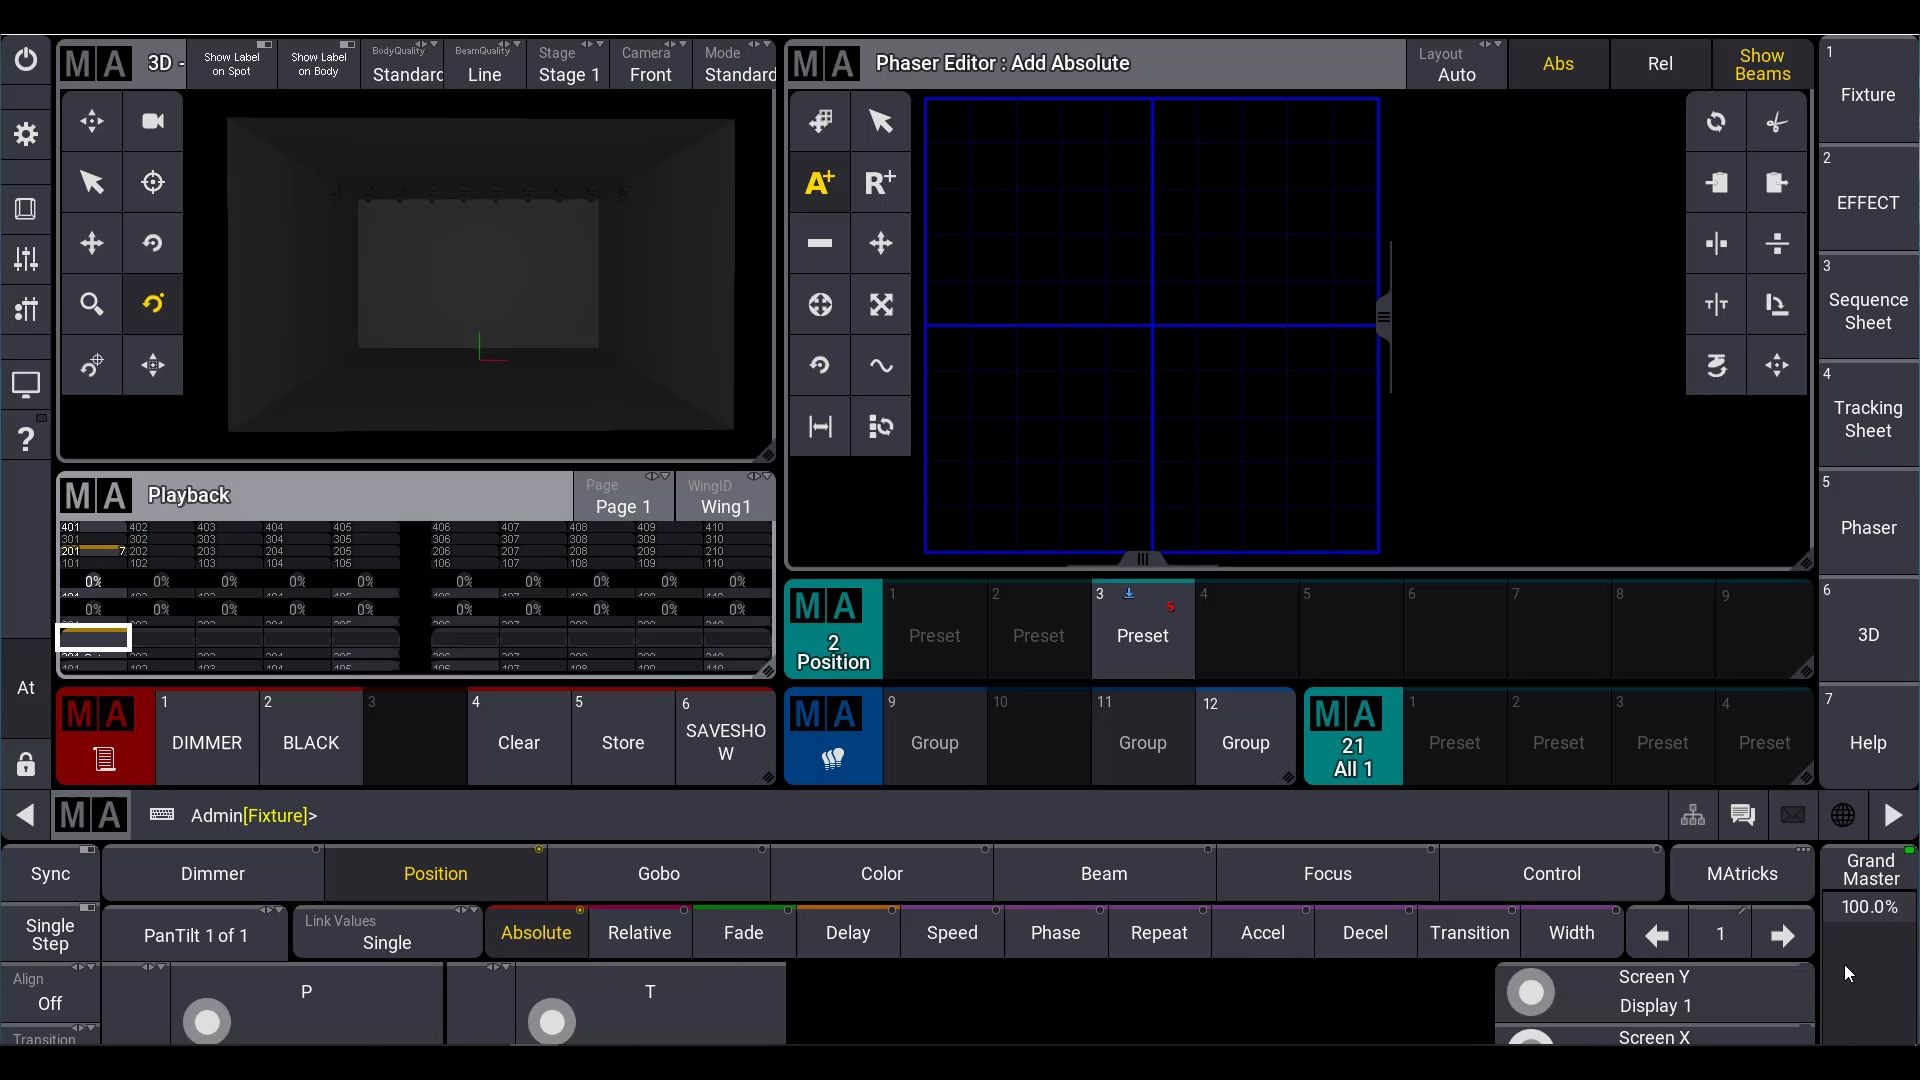Open the Layout Auto dropdown
Screen dimensions: 1920x1080
(x=1456, y=64)
